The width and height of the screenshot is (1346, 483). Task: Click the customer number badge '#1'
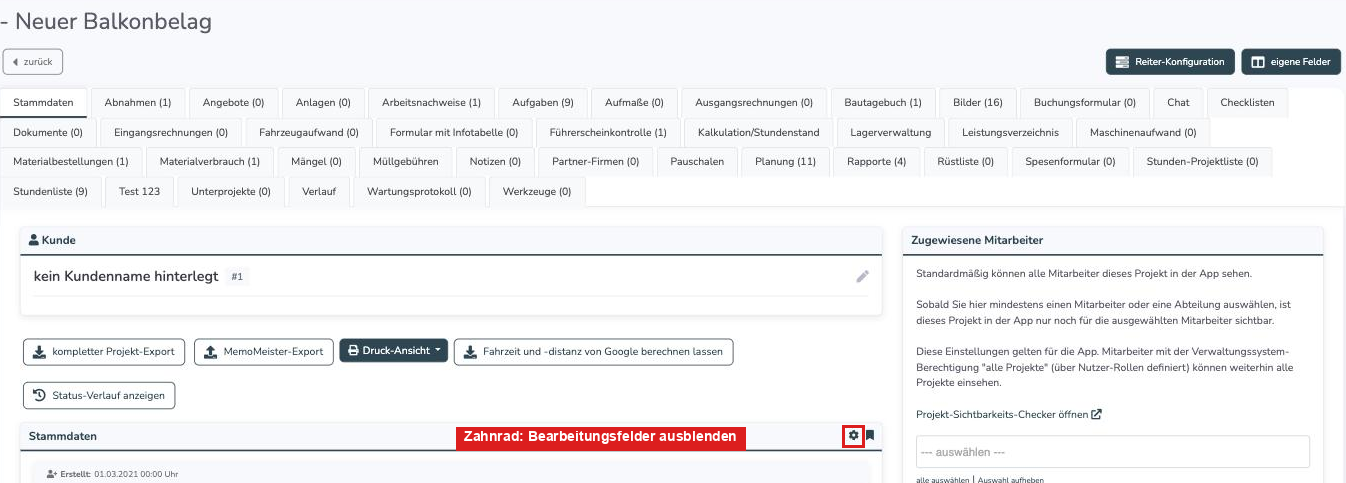(x=237, y=277)
